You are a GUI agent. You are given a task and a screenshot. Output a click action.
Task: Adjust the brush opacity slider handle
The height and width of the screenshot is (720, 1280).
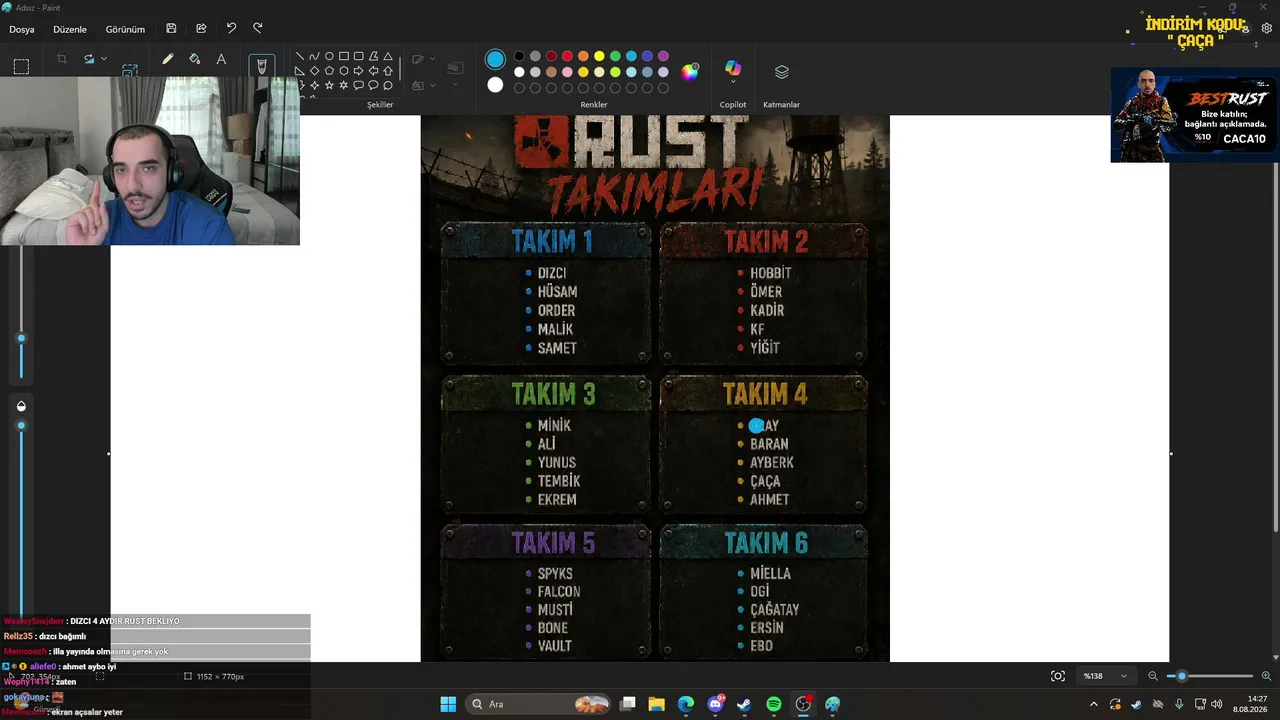click(21, 426)
